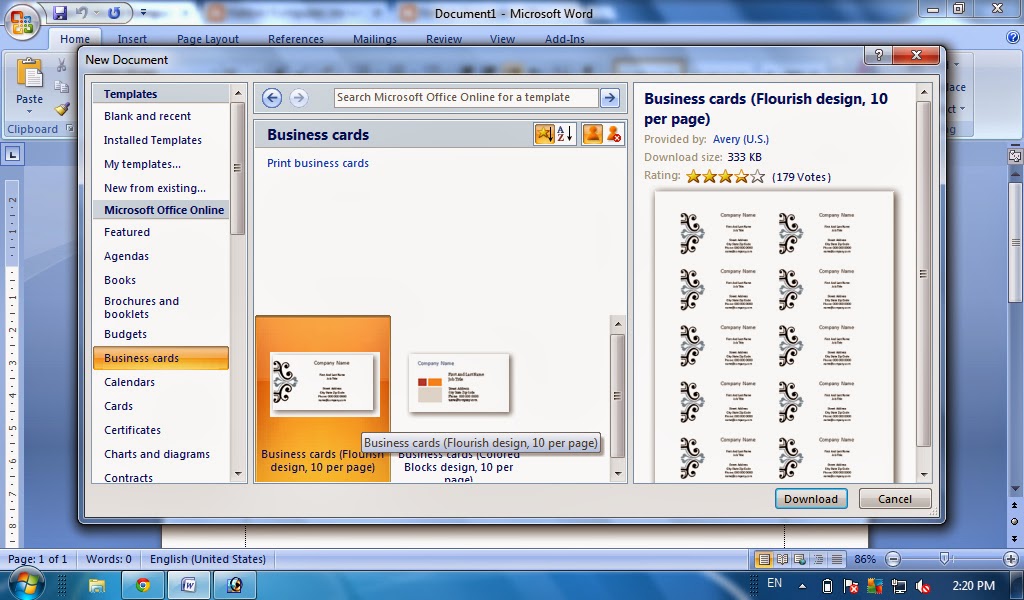Open the Page Layout ribbon tab

[208, 39]
